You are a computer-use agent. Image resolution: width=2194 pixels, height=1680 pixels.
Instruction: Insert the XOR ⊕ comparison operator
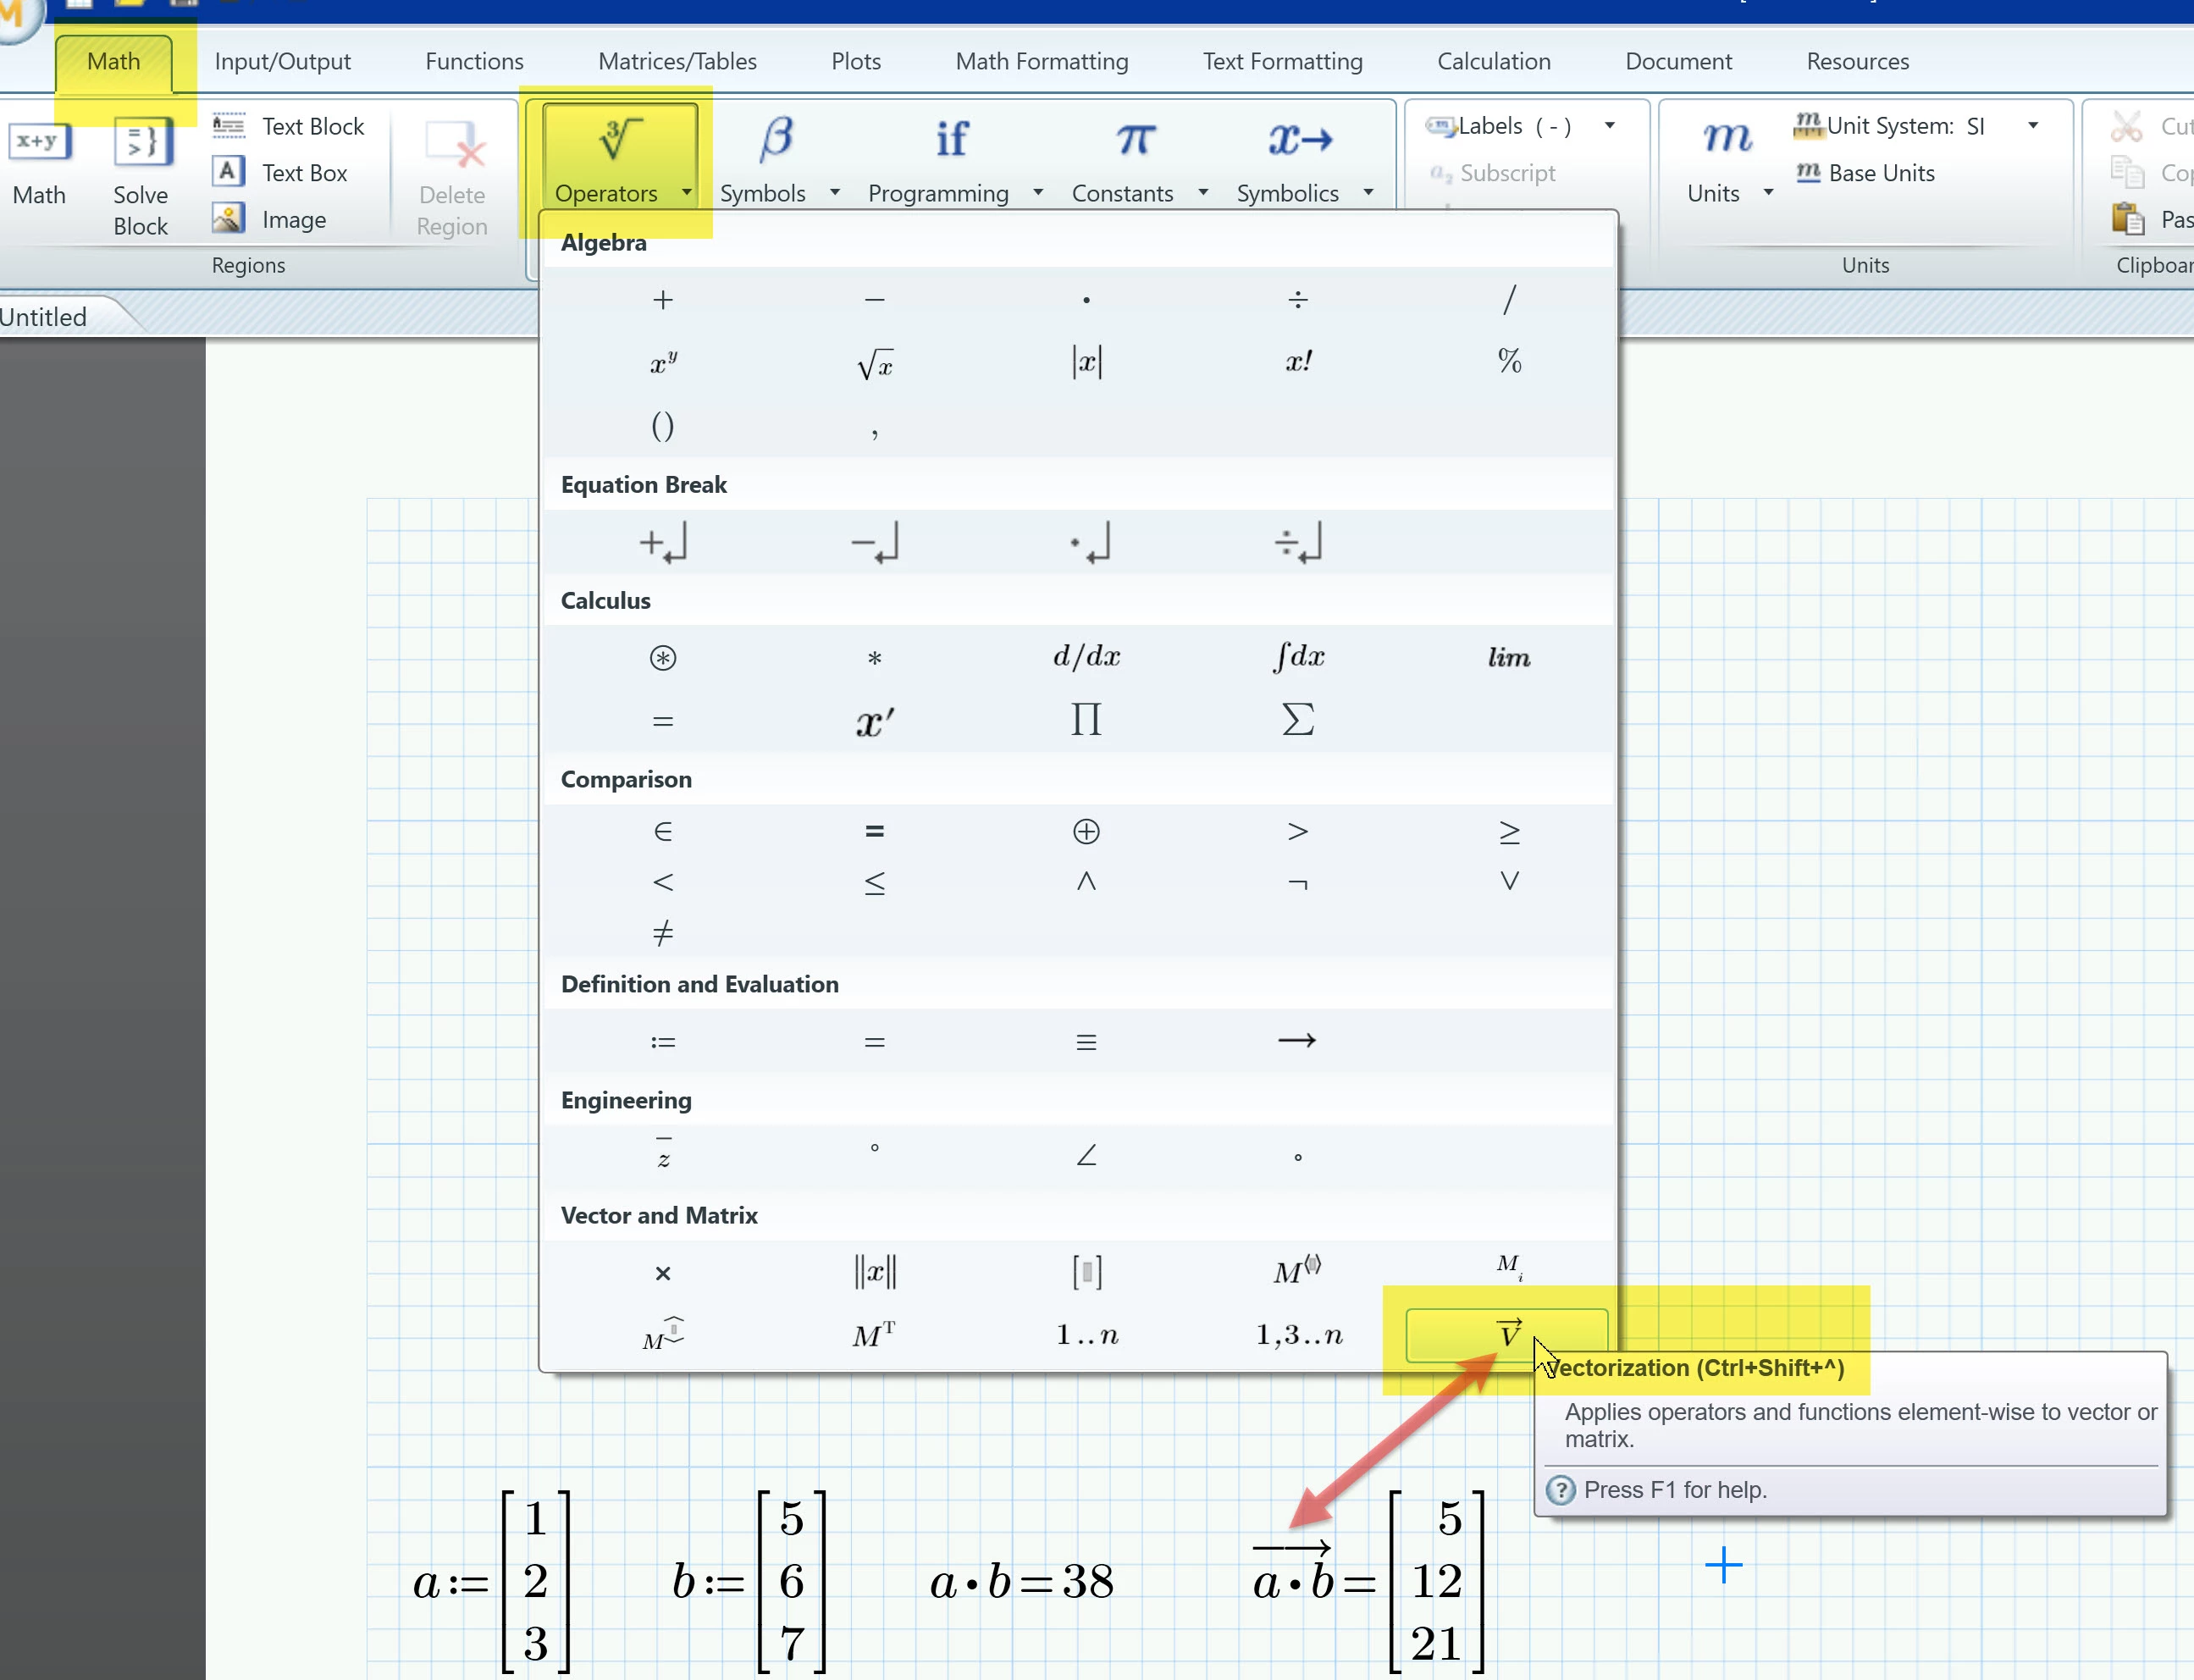tap(1086, 831)
